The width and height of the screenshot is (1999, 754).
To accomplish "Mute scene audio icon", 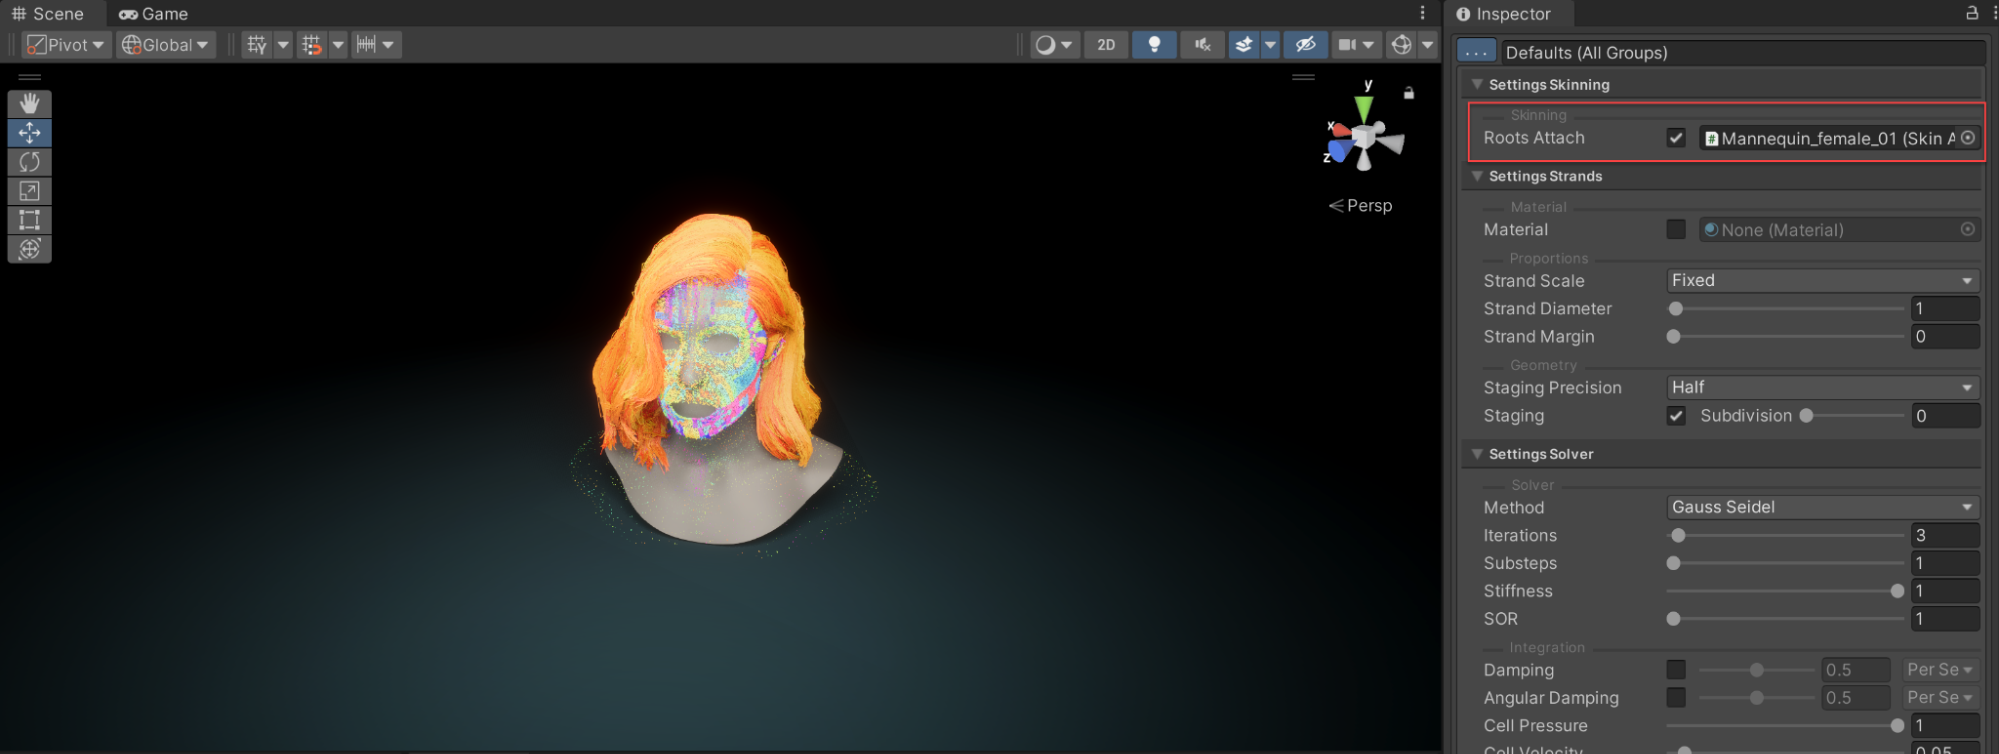I will (x=1202, y=45).
